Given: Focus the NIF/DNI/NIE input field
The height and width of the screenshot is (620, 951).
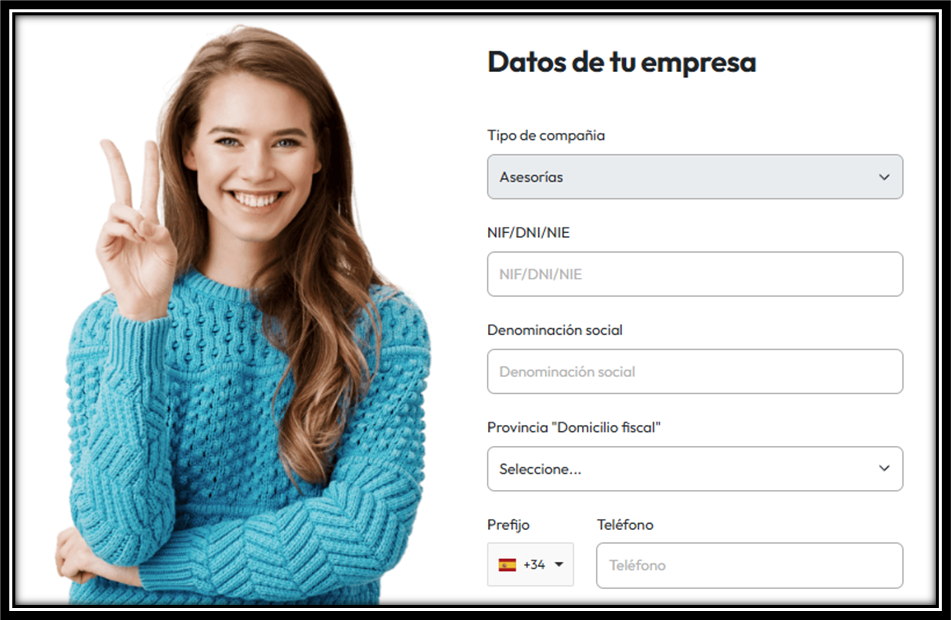Looking at the screenshot, I should (x=695, y=274).
